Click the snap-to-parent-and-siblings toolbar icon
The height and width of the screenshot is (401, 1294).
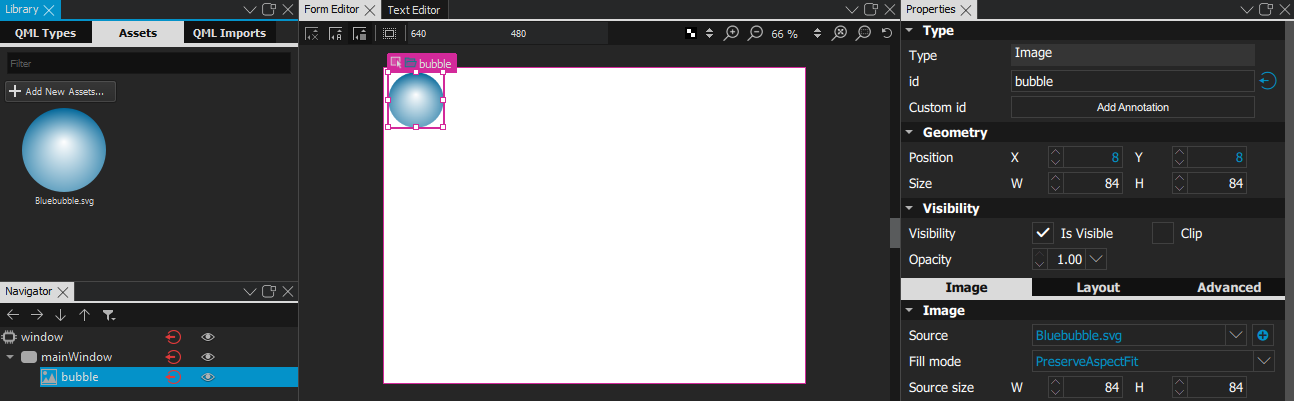pos(335,33)
